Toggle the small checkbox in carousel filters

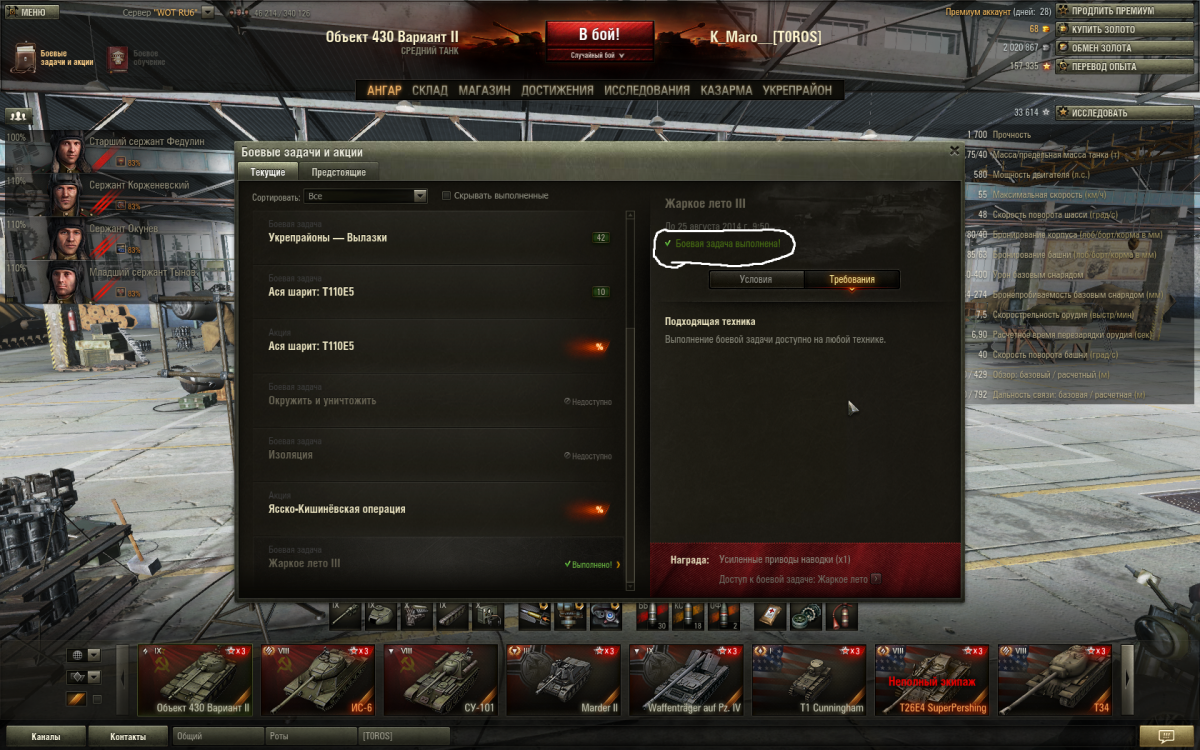pos(97,699)
